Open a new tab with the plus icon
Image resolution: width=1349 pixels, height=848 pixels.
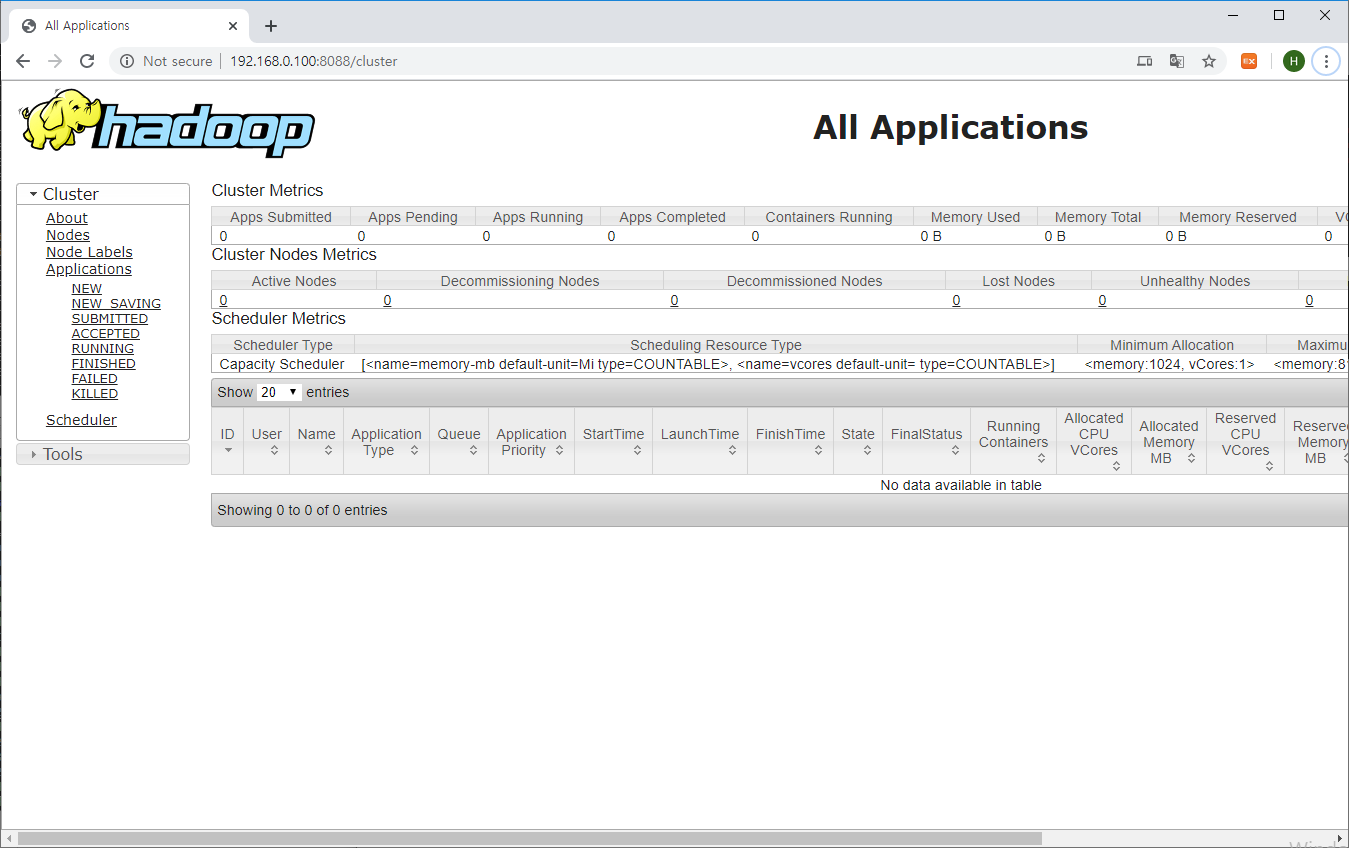tap(271, 26)
